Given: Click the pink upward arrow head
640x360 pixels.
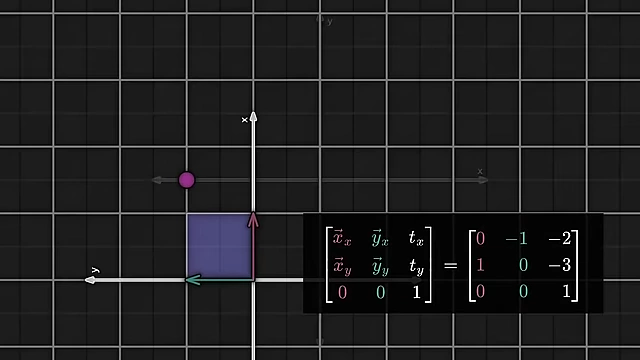Looking at the screenshot, I should tap(253, 220).
